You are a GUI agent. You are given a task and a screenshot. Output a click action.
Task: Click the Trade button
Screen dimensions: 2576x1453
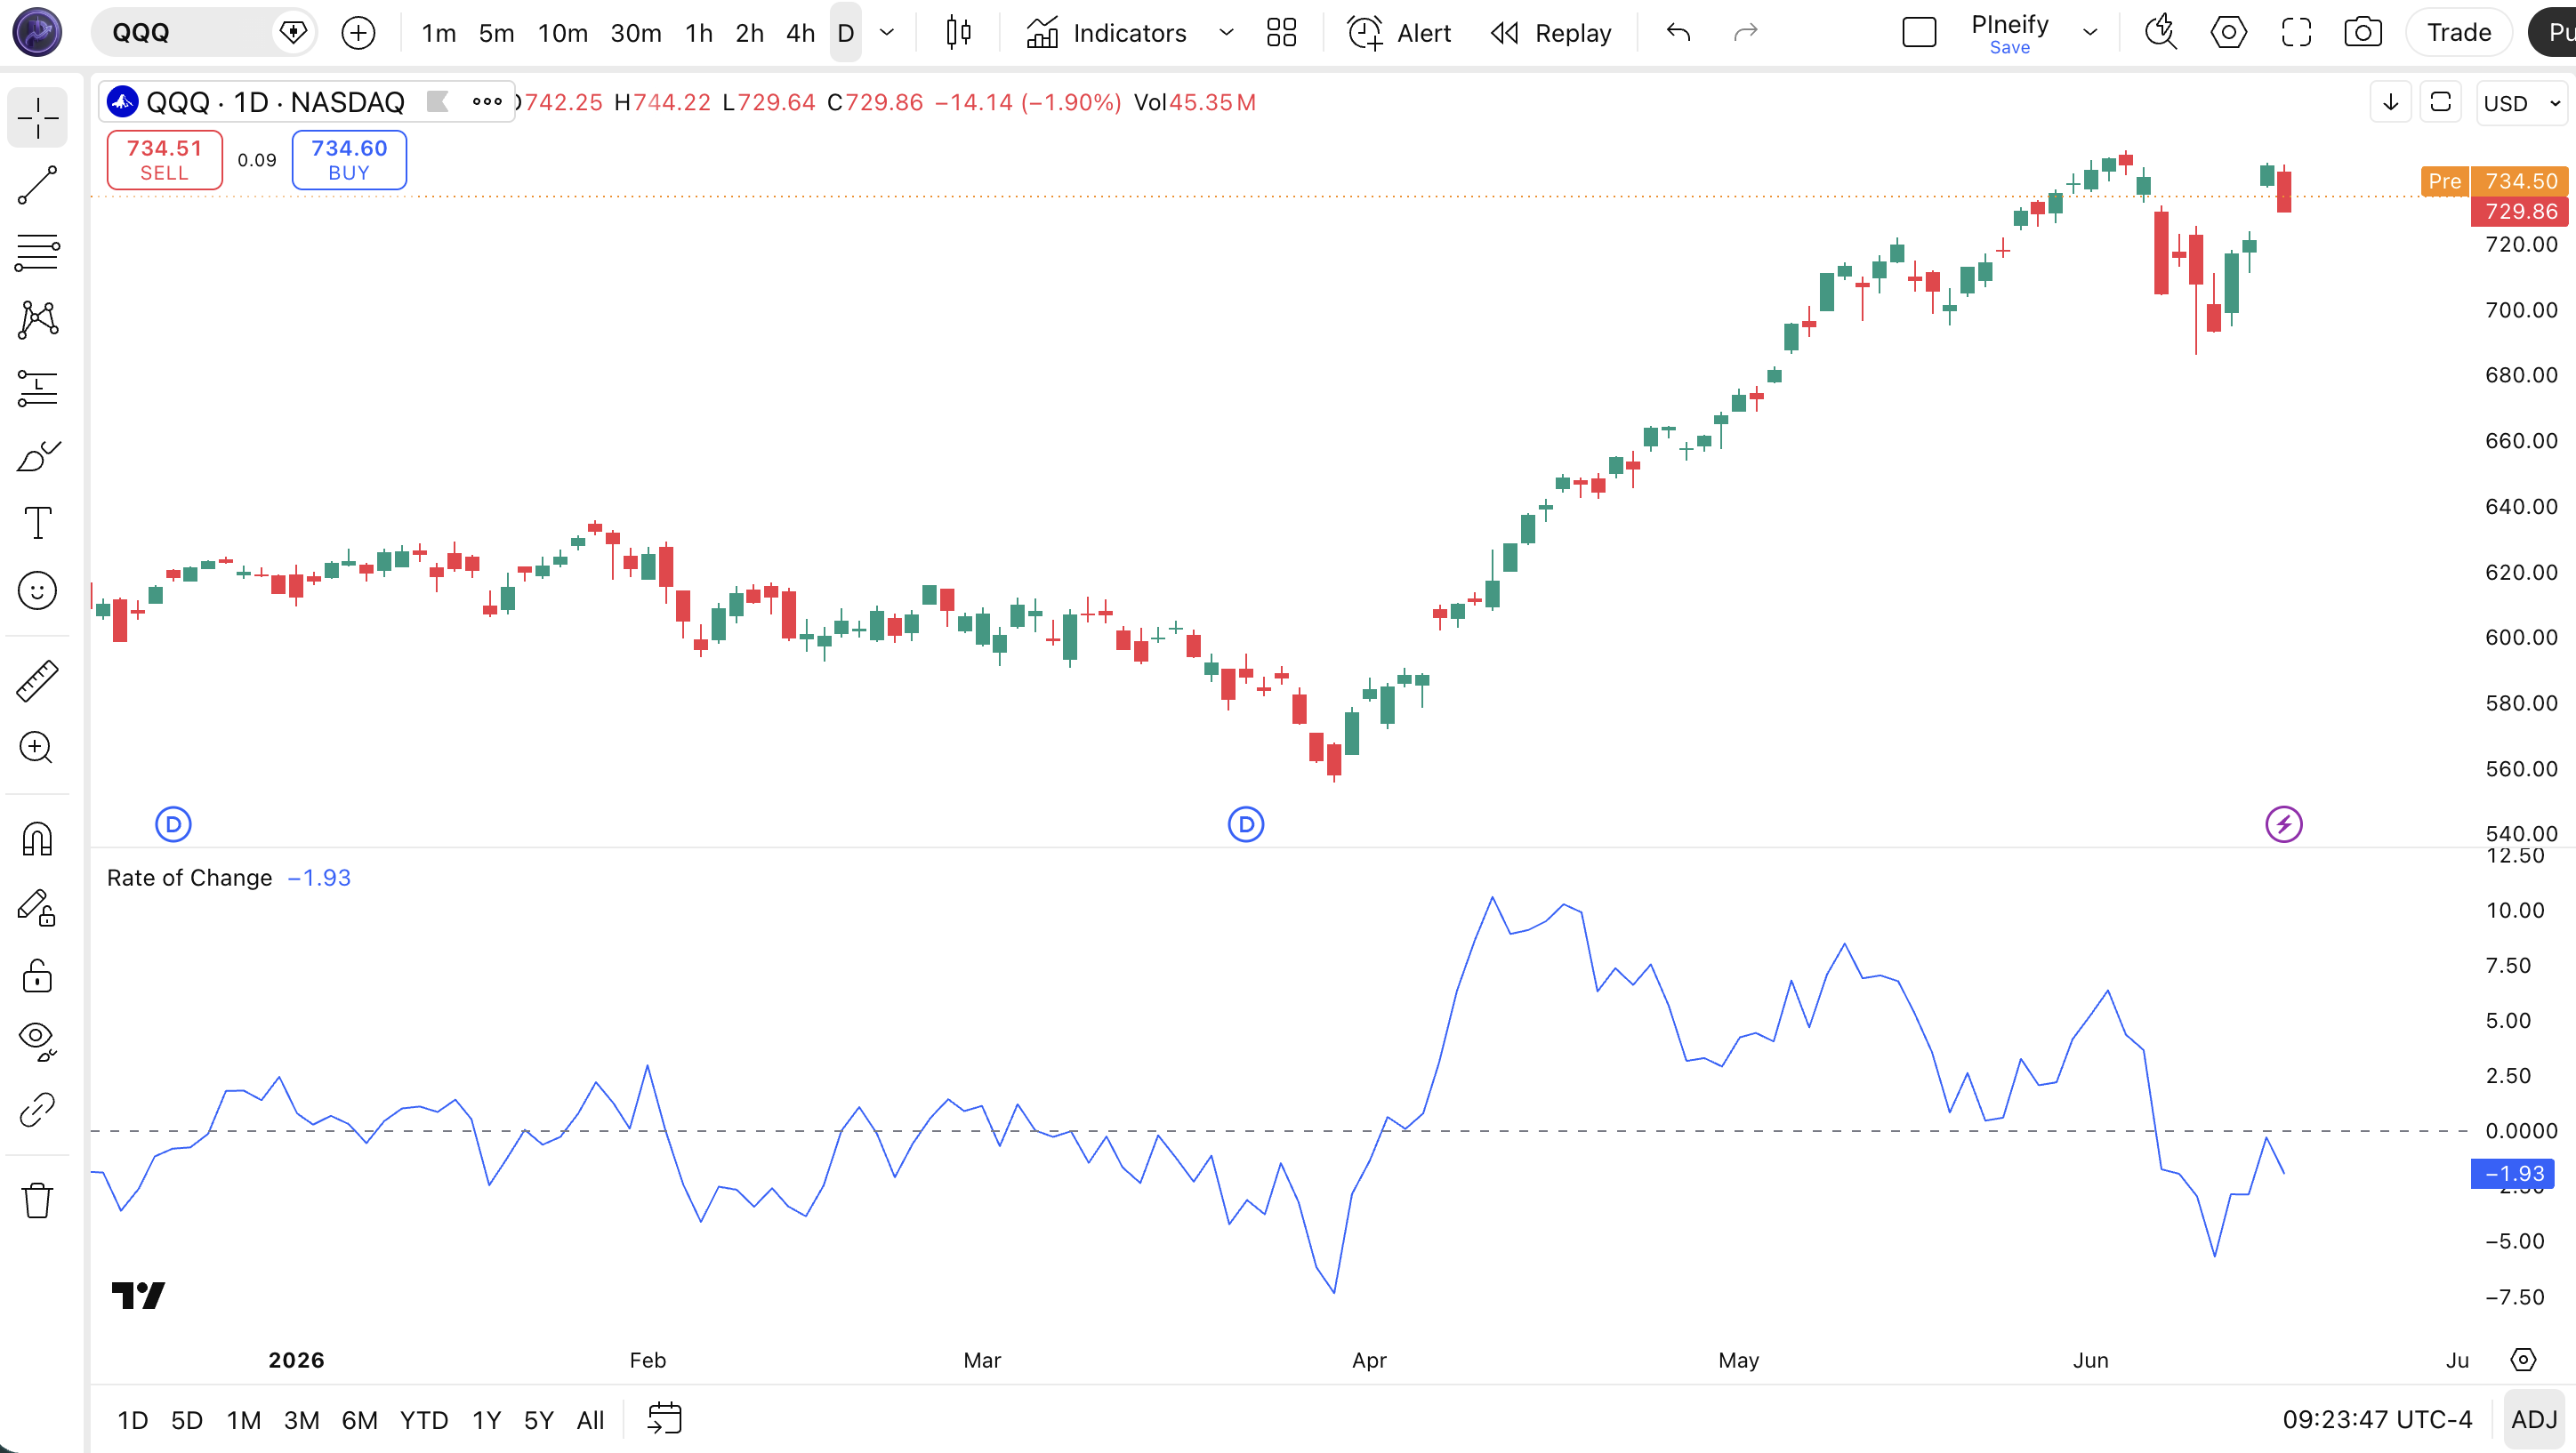pyautogui.click(x=2458, y=33)
